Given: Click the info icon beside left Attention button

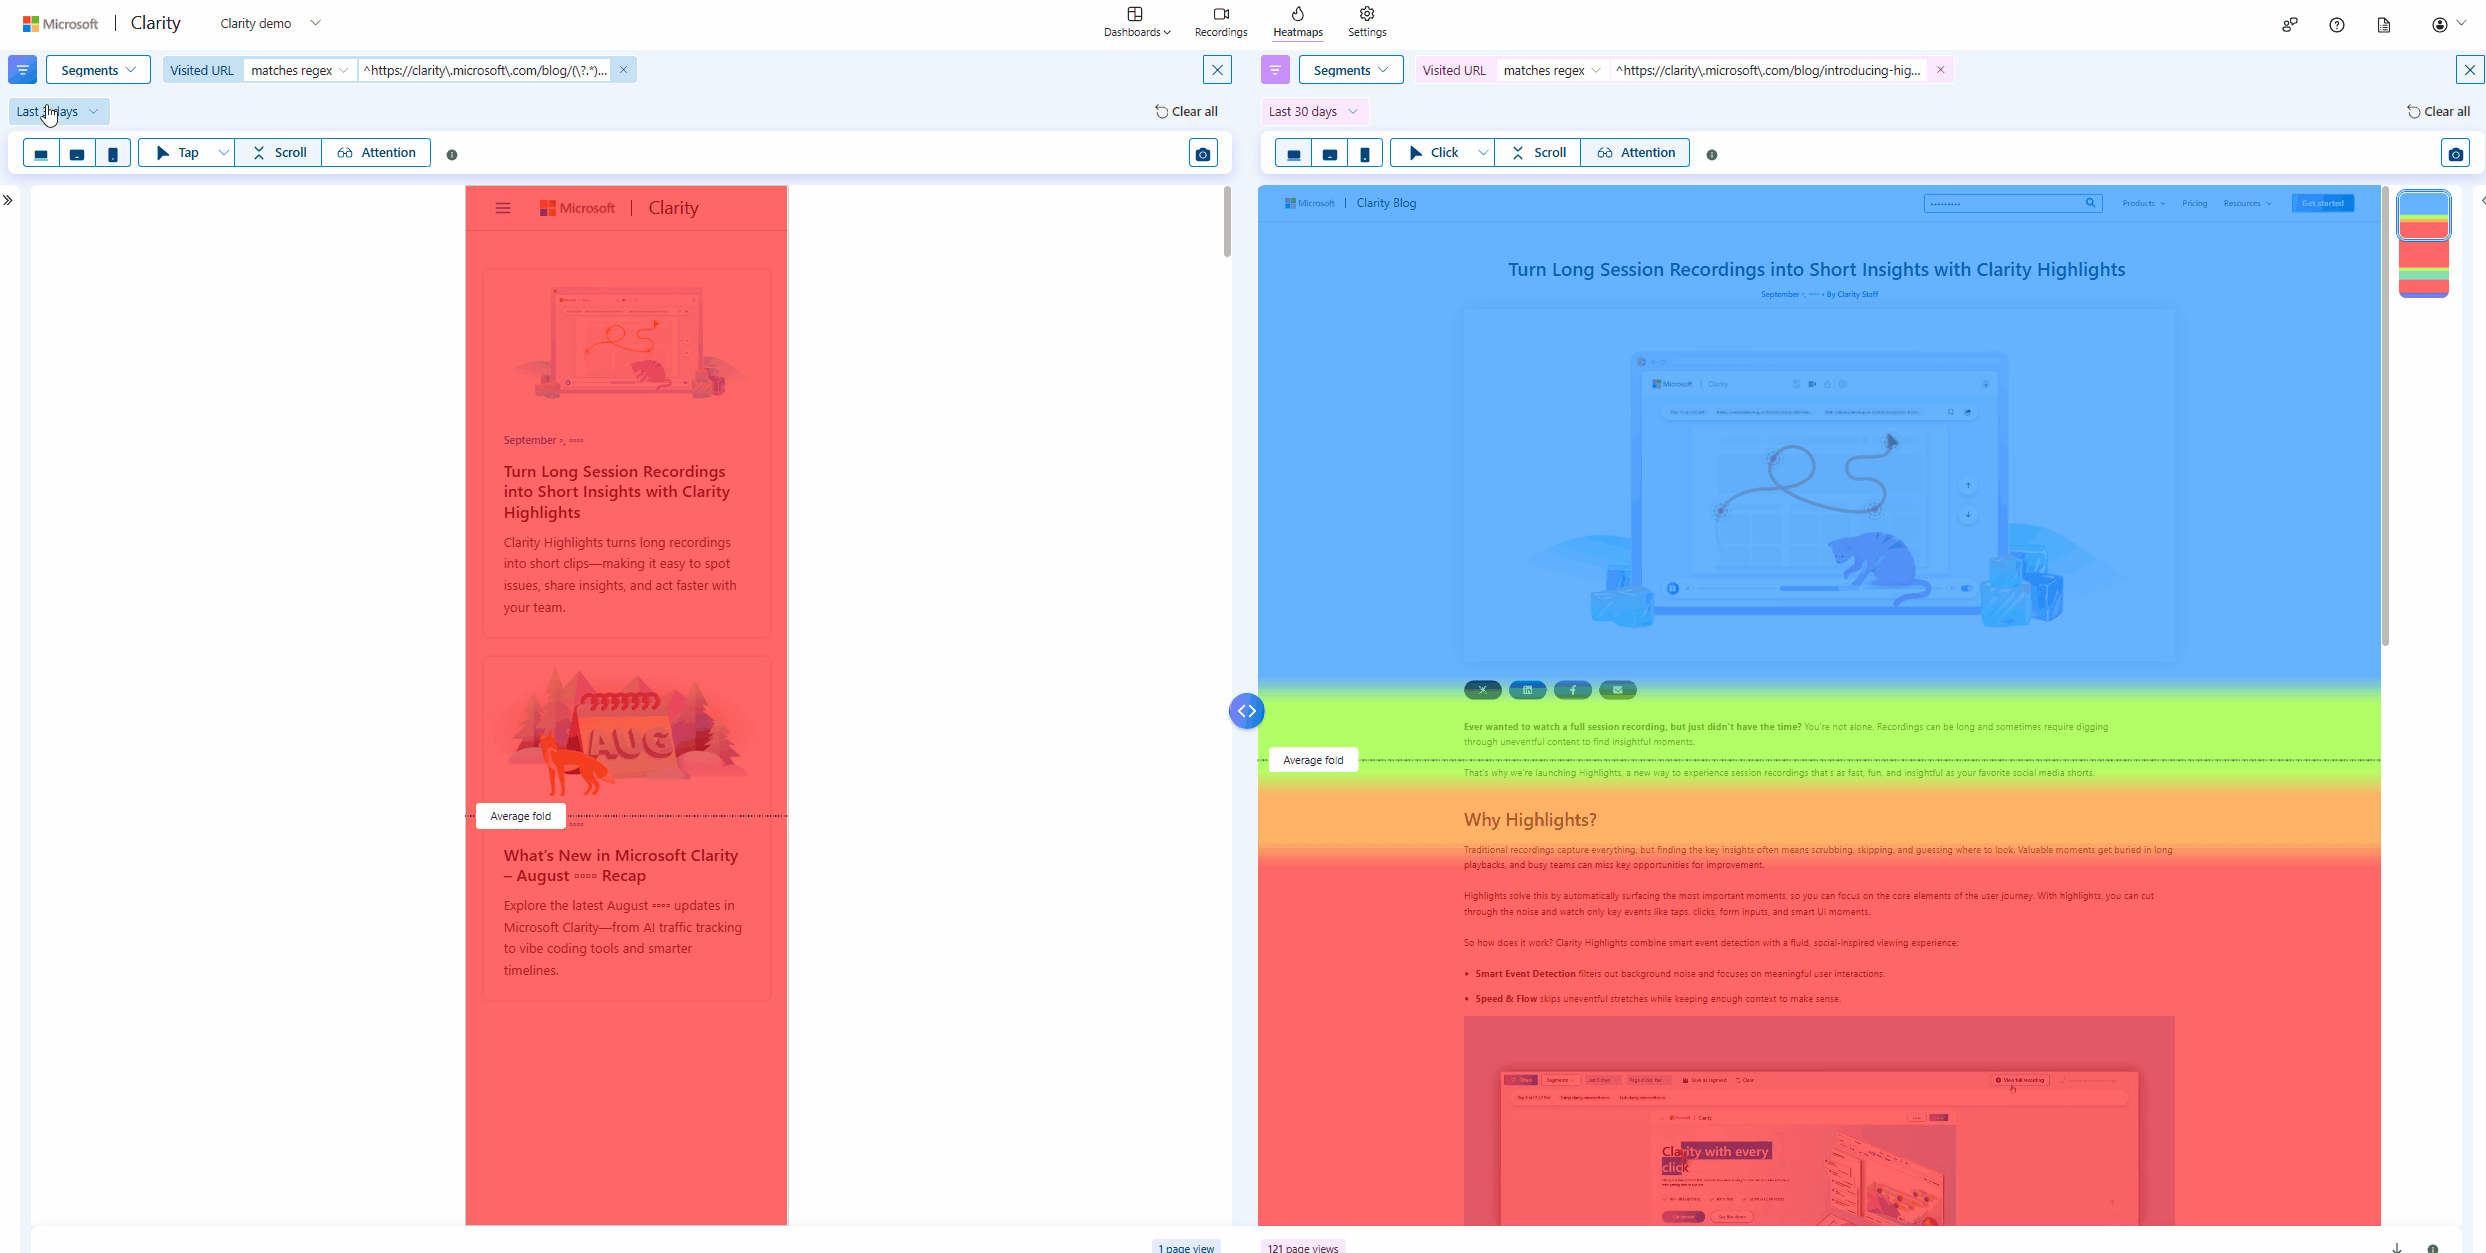Looking at the screenshot, I should (452, 155).
